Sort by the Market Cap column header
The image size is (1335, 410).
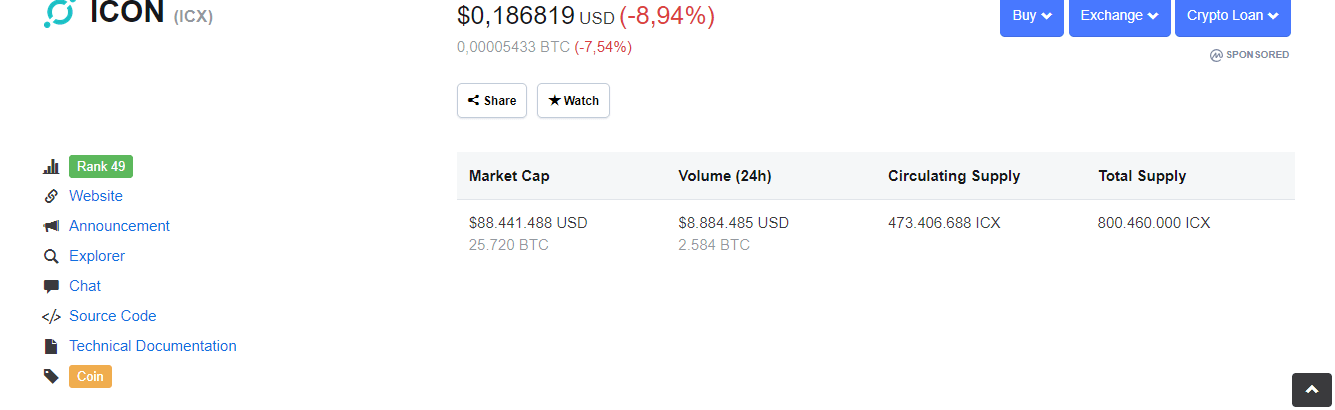click(509, 176)
